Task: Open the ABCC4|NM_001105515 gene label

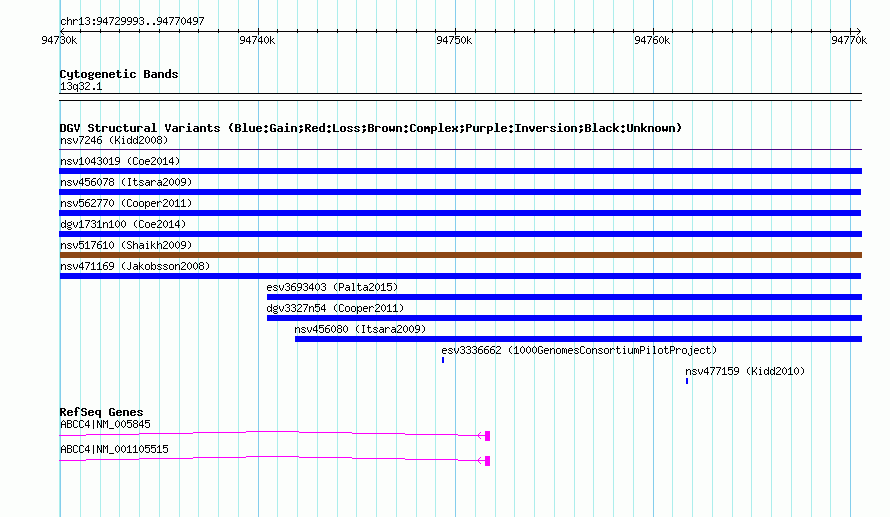Action: [x=114, y=449]
